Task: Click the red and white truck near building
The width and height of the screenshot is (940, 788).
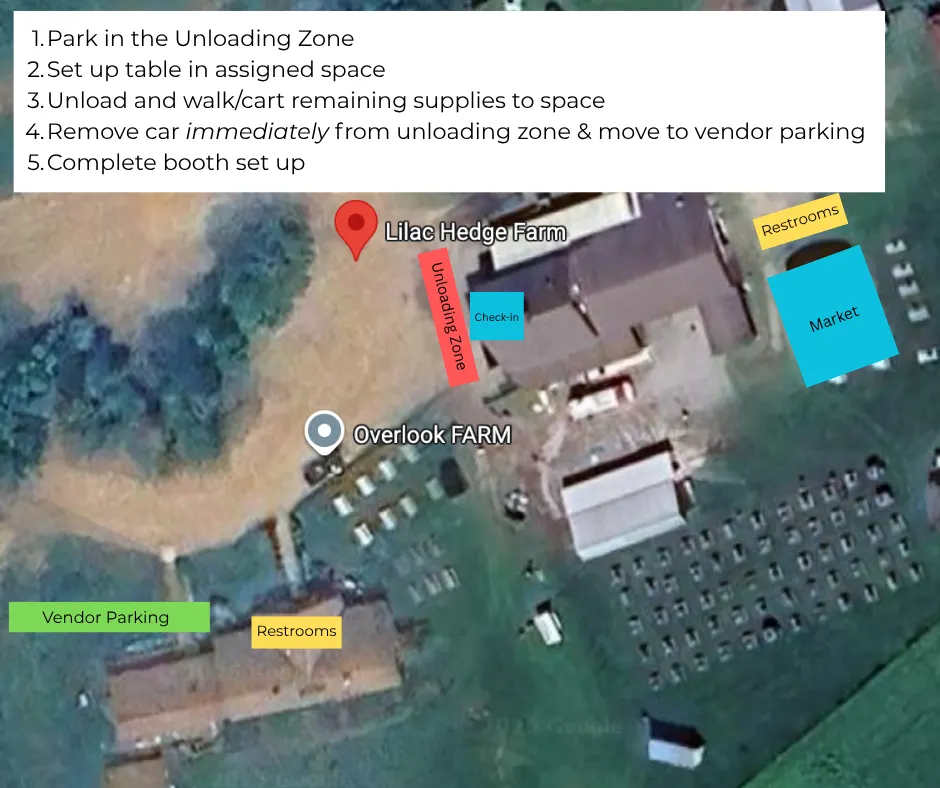Action: (x=601, y=397)
